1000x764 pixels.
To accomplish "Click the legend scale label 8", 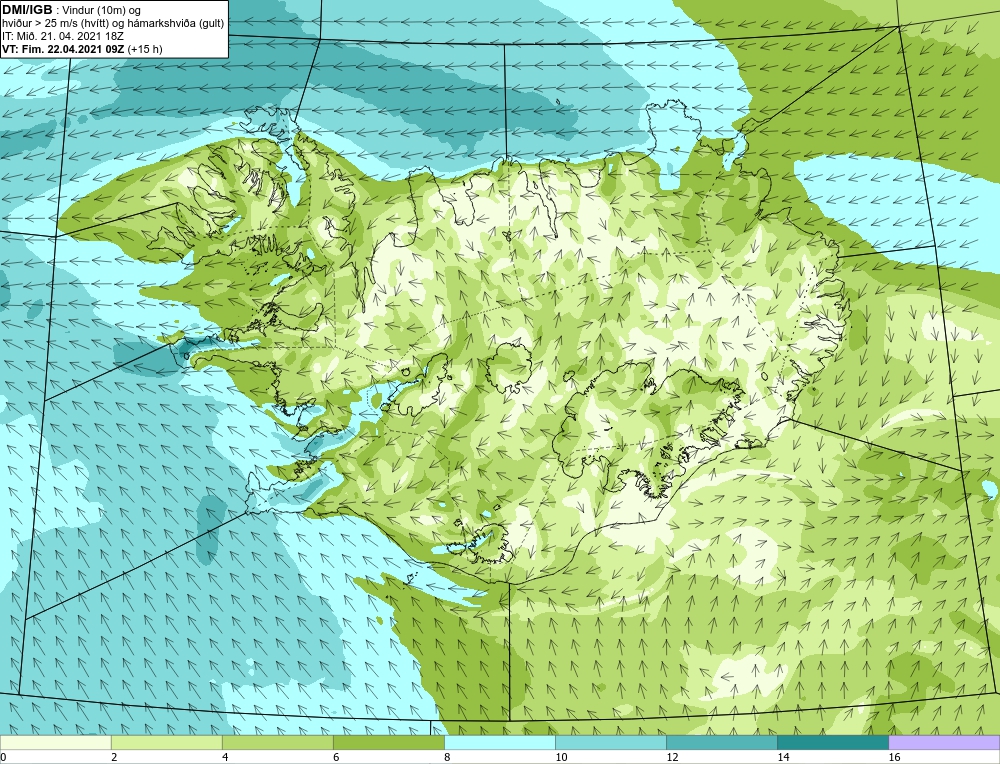I will tap(447, 757).
